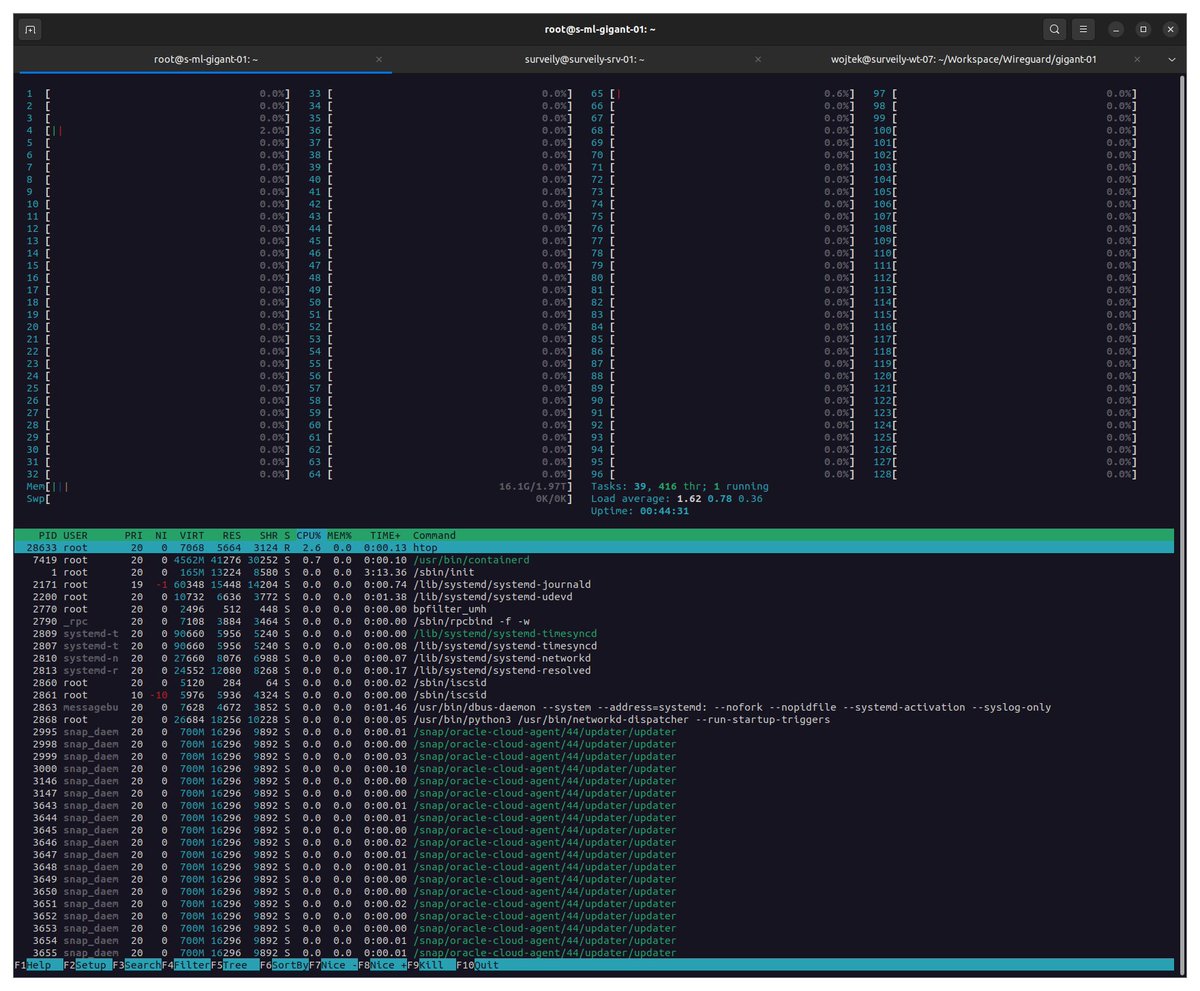This screenshot has width=1200, height=991.
Task: Sort by the MEM% column header
Action: (x=339, y=536)
